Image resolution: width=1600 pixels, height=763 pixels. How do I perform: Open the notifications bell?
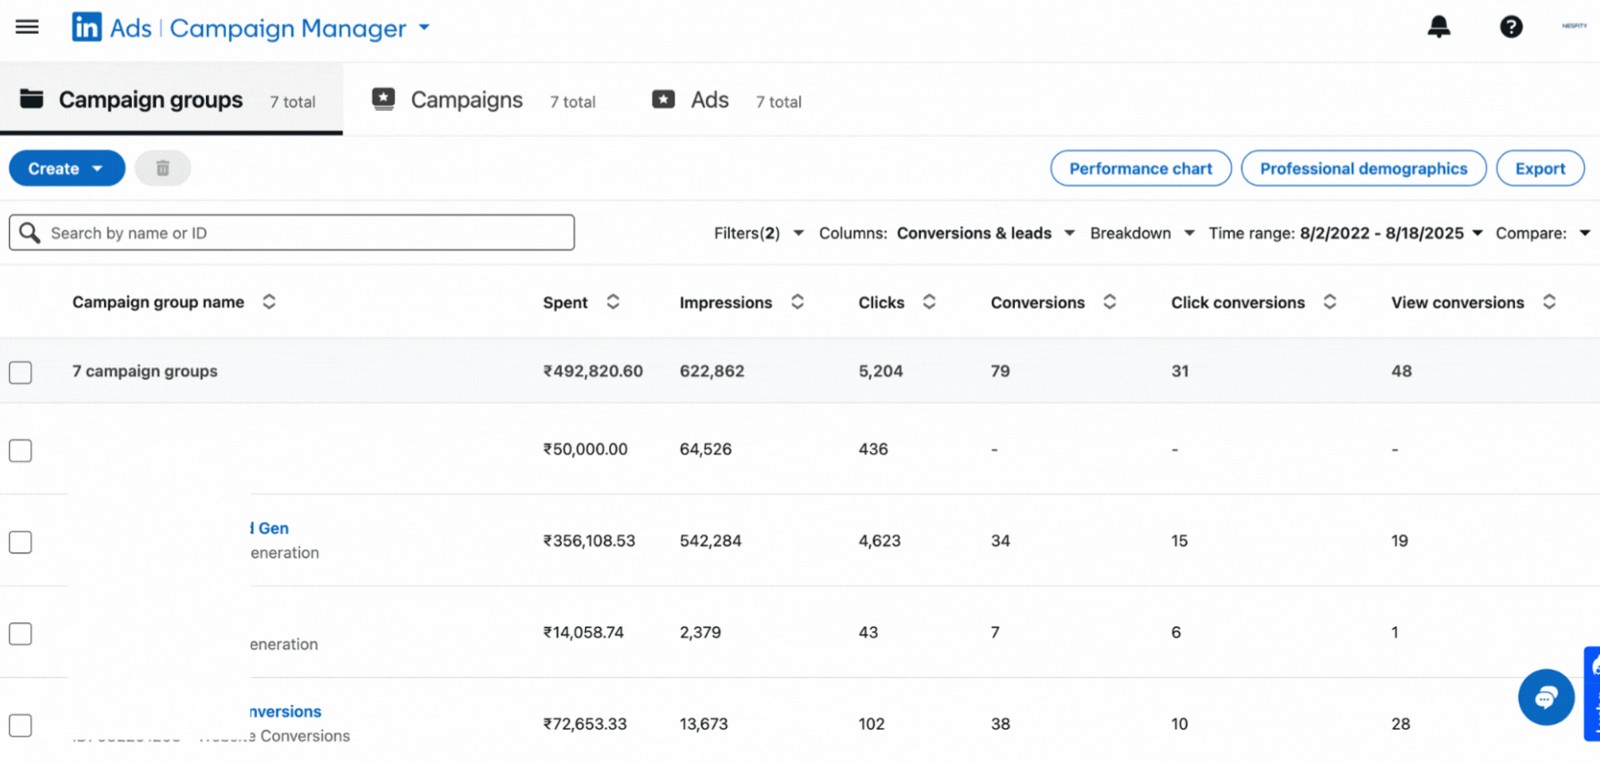(1438, 27)
